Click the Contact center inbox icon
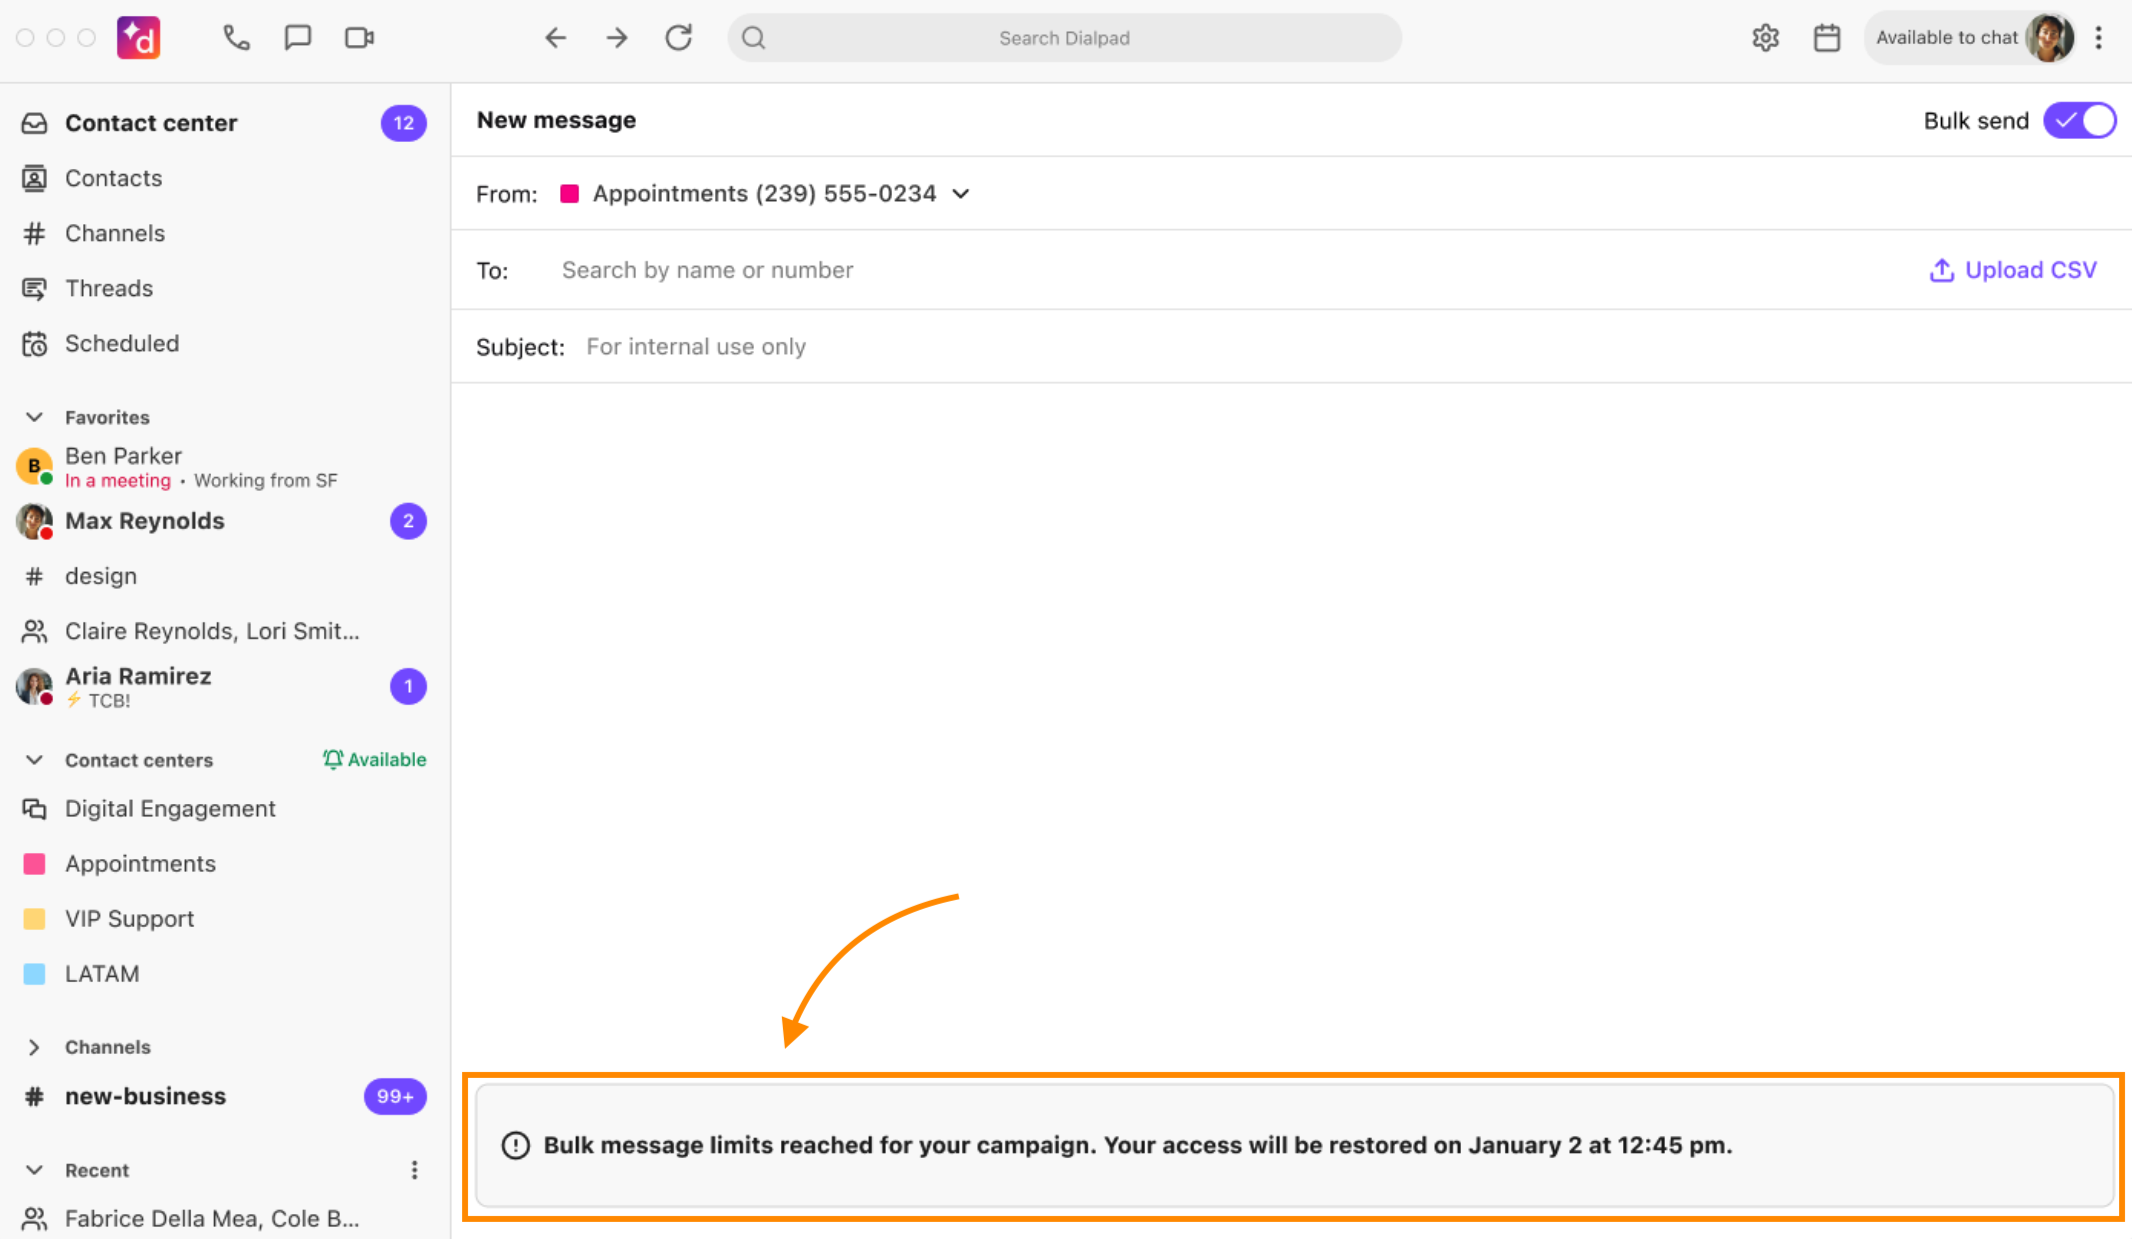The image size is (2132, 1239). point(35,123)
